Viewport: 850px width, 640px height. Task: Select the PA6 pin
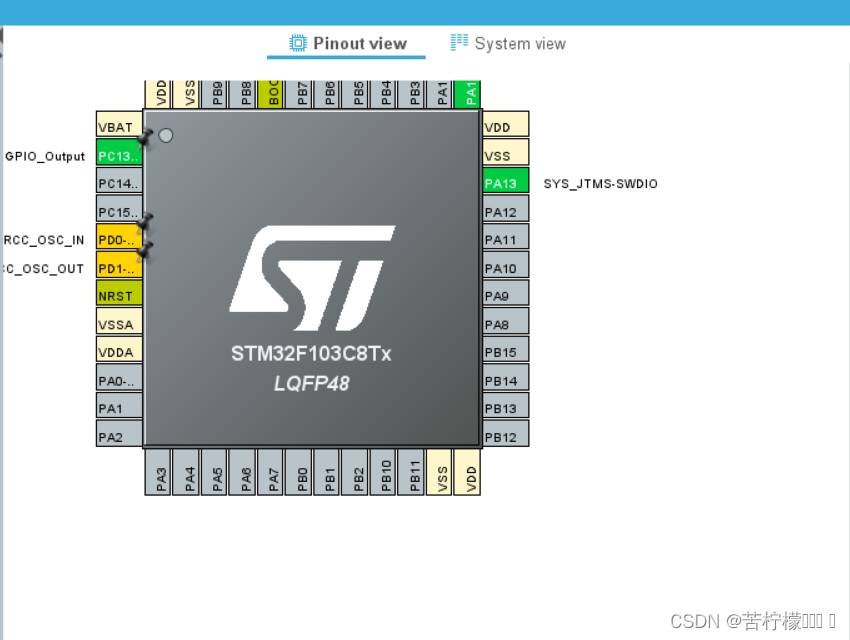coord(242,472)
